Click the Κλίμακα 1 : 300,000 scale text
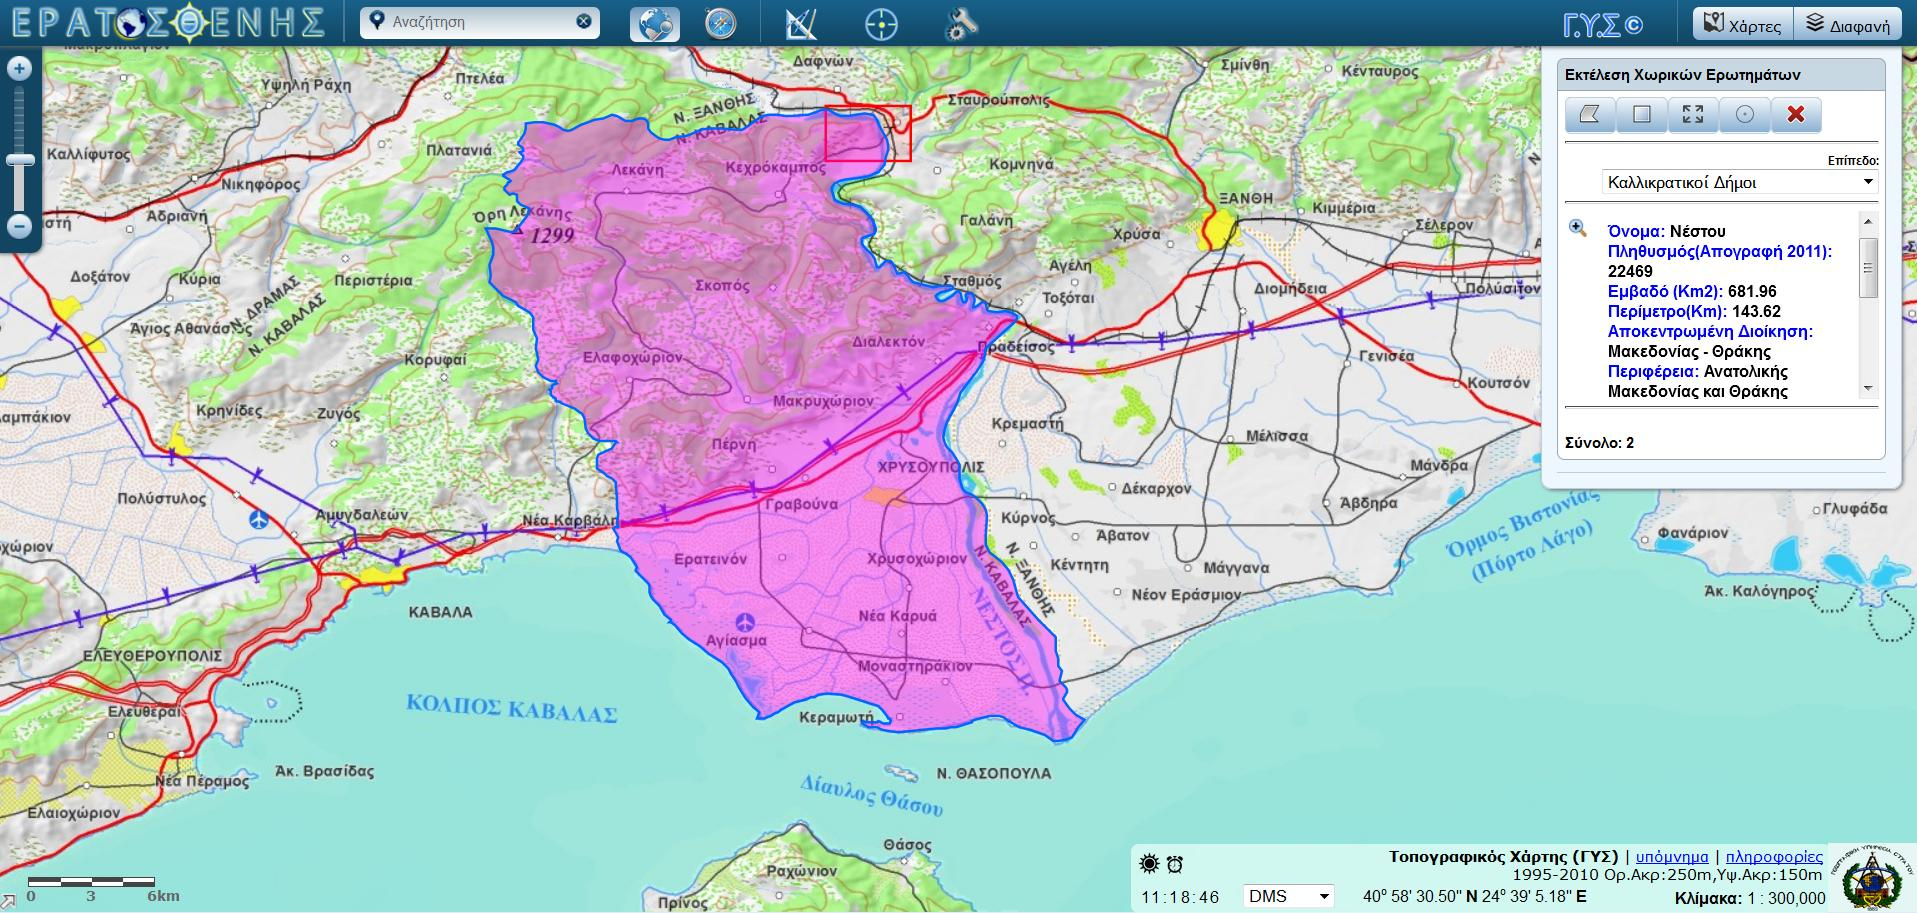Viewport: 1917px width, 913px height. click(x=1750, y=898)
